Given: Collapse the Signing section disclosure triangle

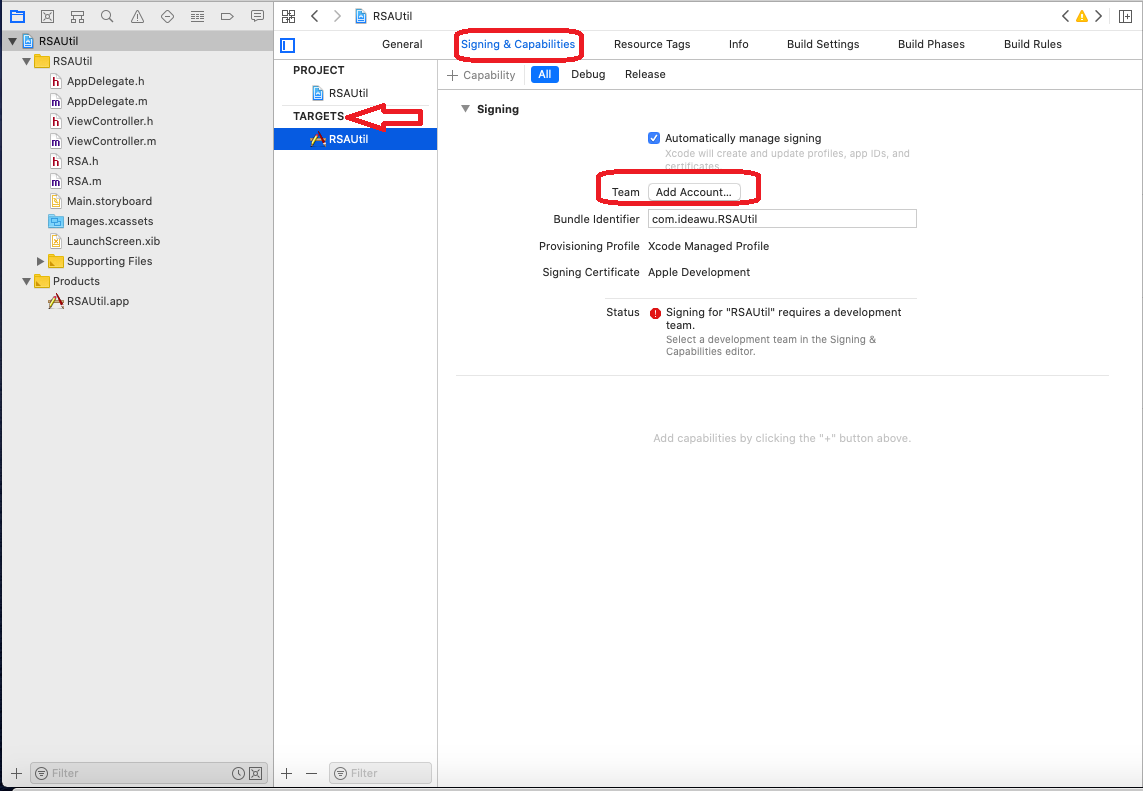Looking at the screenshot, I should pos(465,108).
